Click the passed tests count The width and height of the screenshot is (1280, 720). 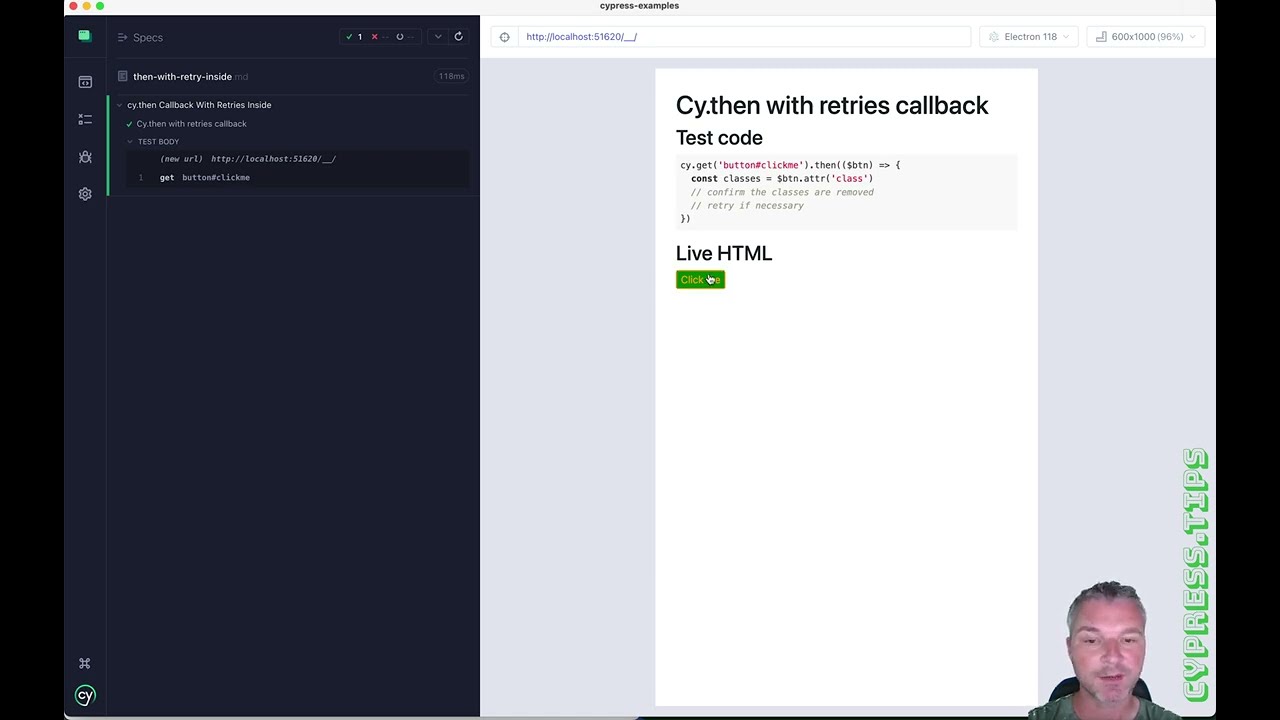click(354, 37)
